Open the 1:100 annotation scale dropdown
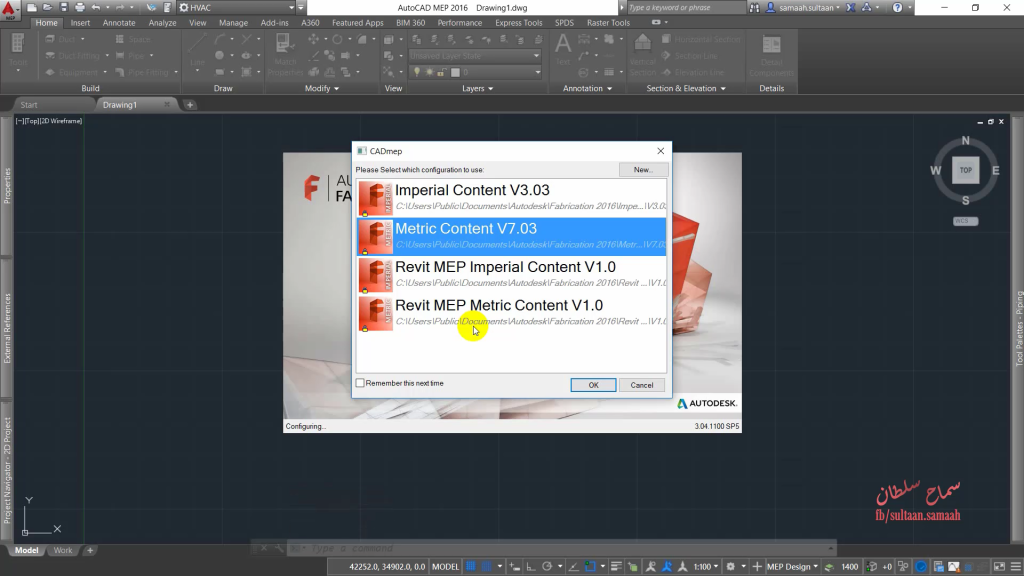This screenshot has height=576, width=1024. coord(706,566)
